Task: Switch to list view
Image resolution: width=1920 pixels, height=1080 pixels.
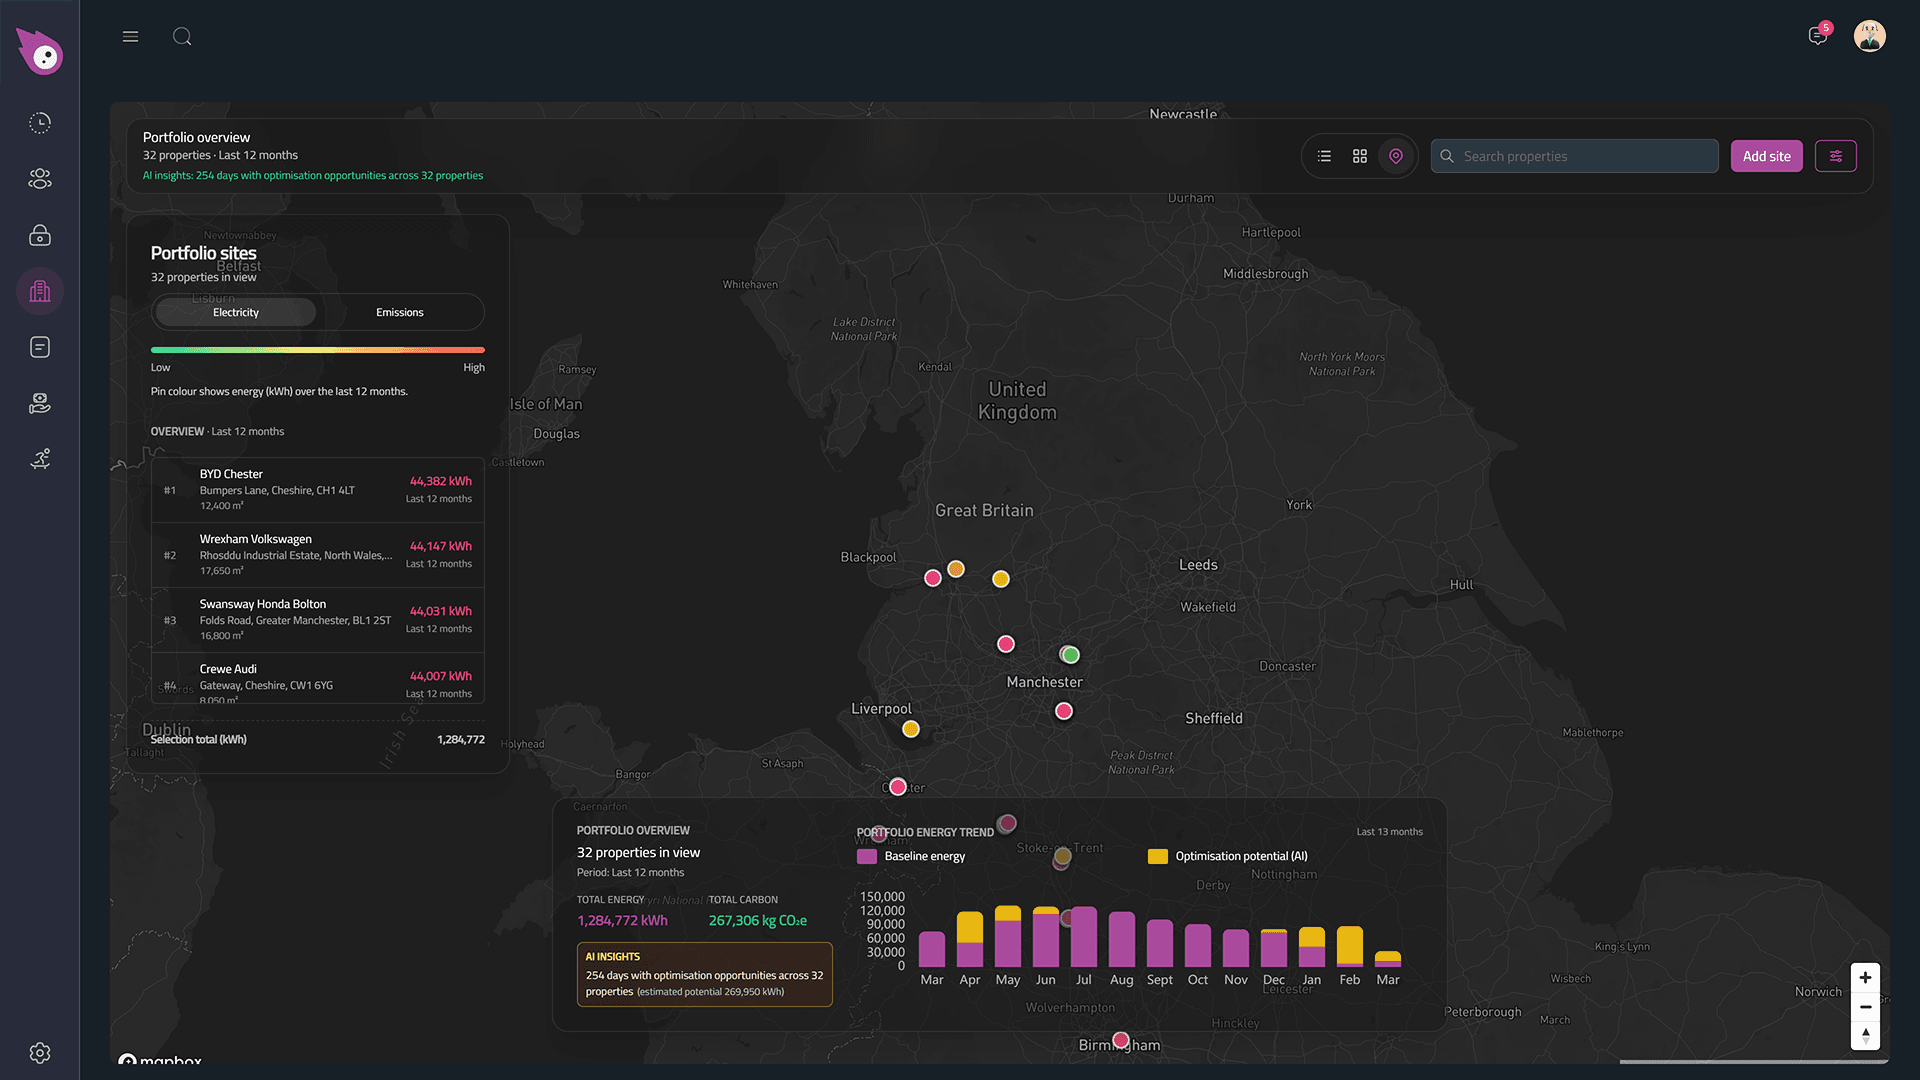Action: point(1324,156)
